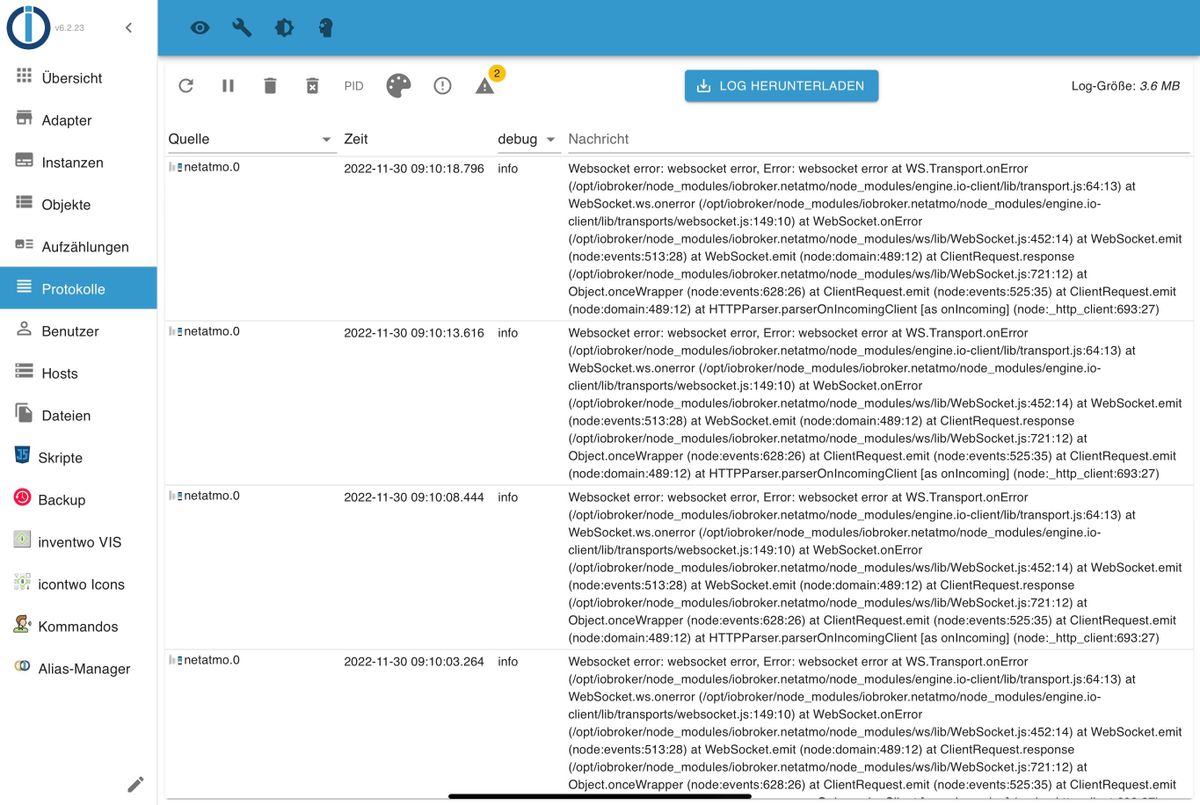Click the warning count badge showing 2
Screen dimensions: 1200x805
click(x=497, y=73)
